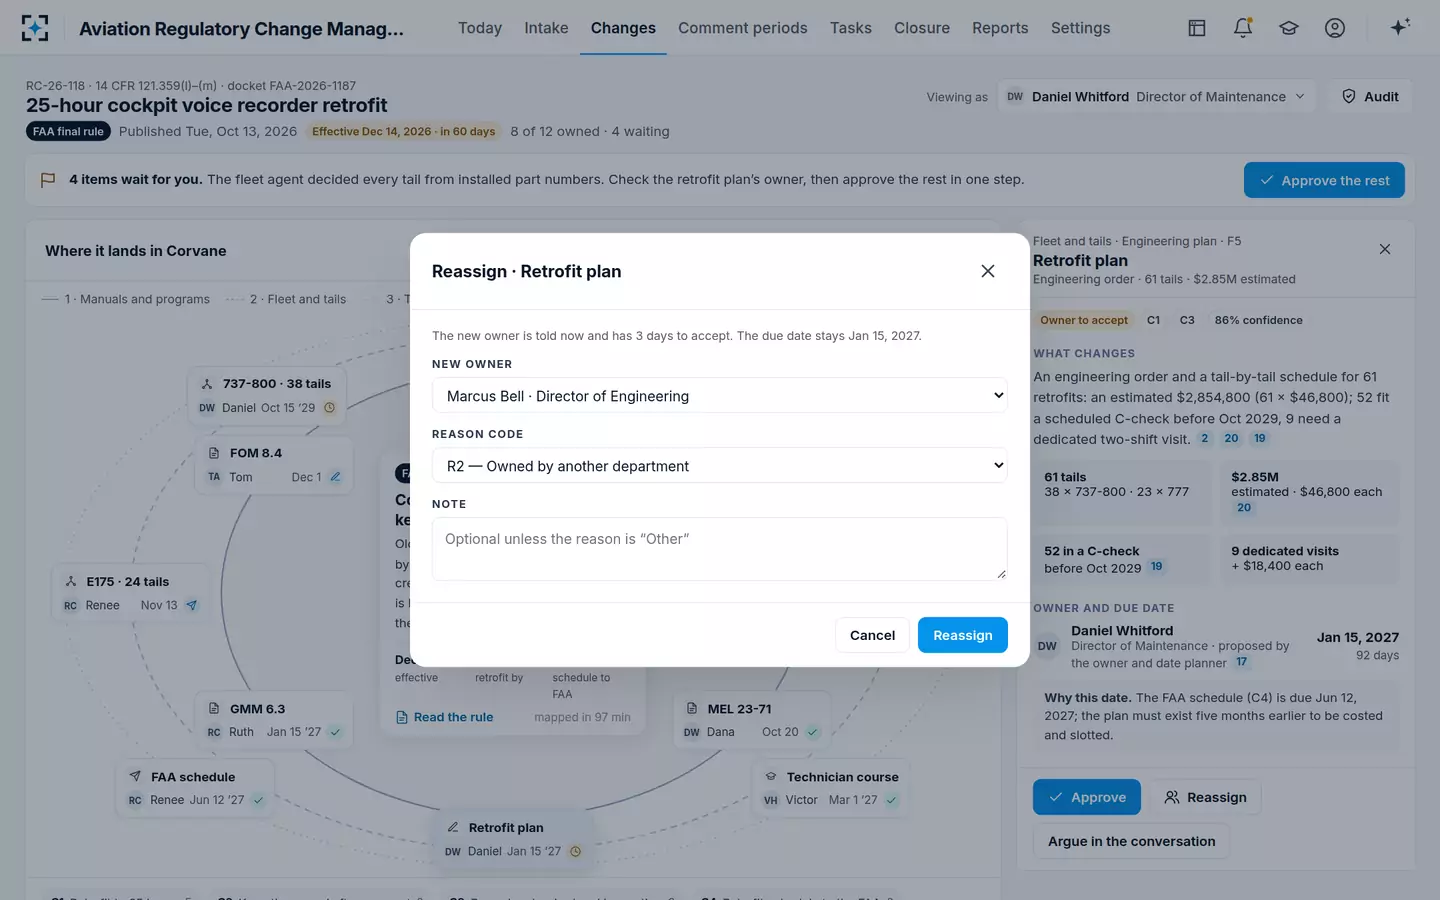Click the flag icon in waiting banner

click(48, 180)
